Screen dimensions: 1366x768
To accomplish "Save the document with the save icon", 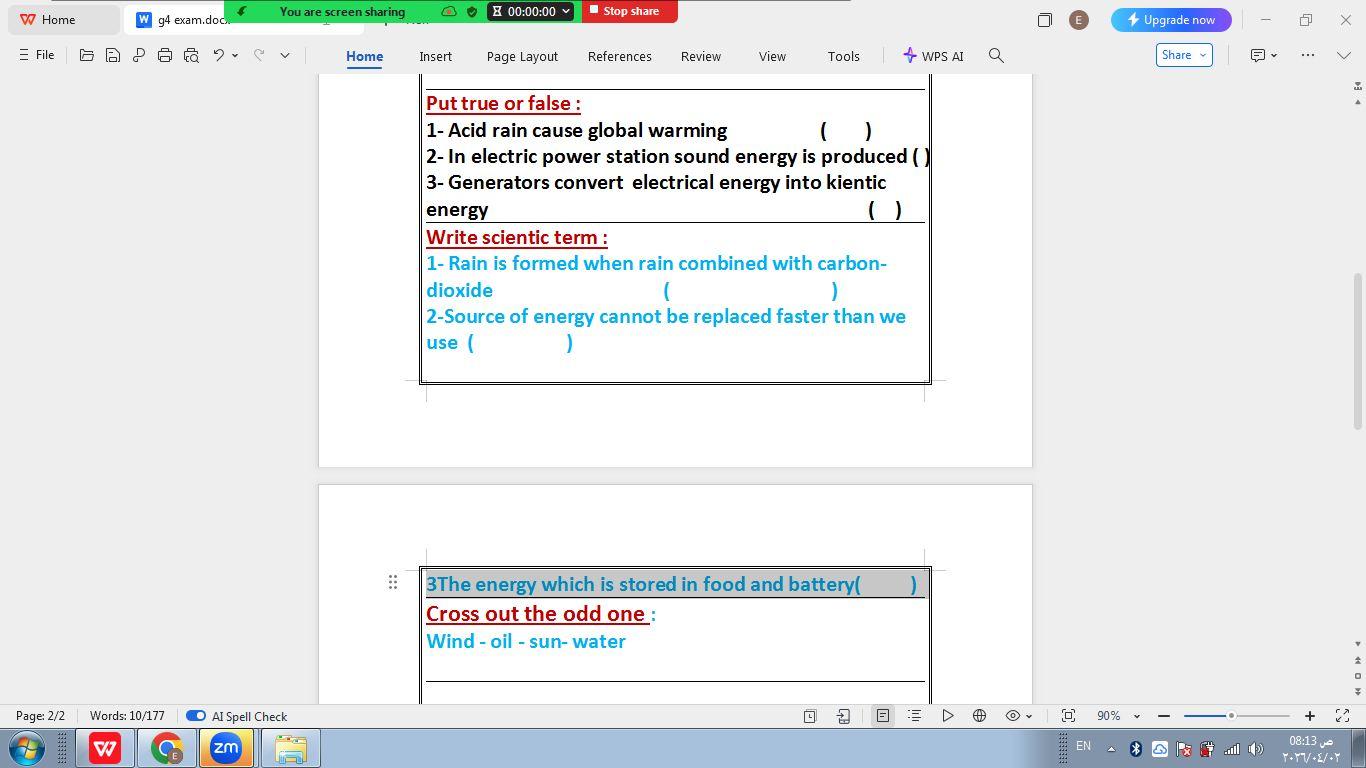I will [113, 56].
